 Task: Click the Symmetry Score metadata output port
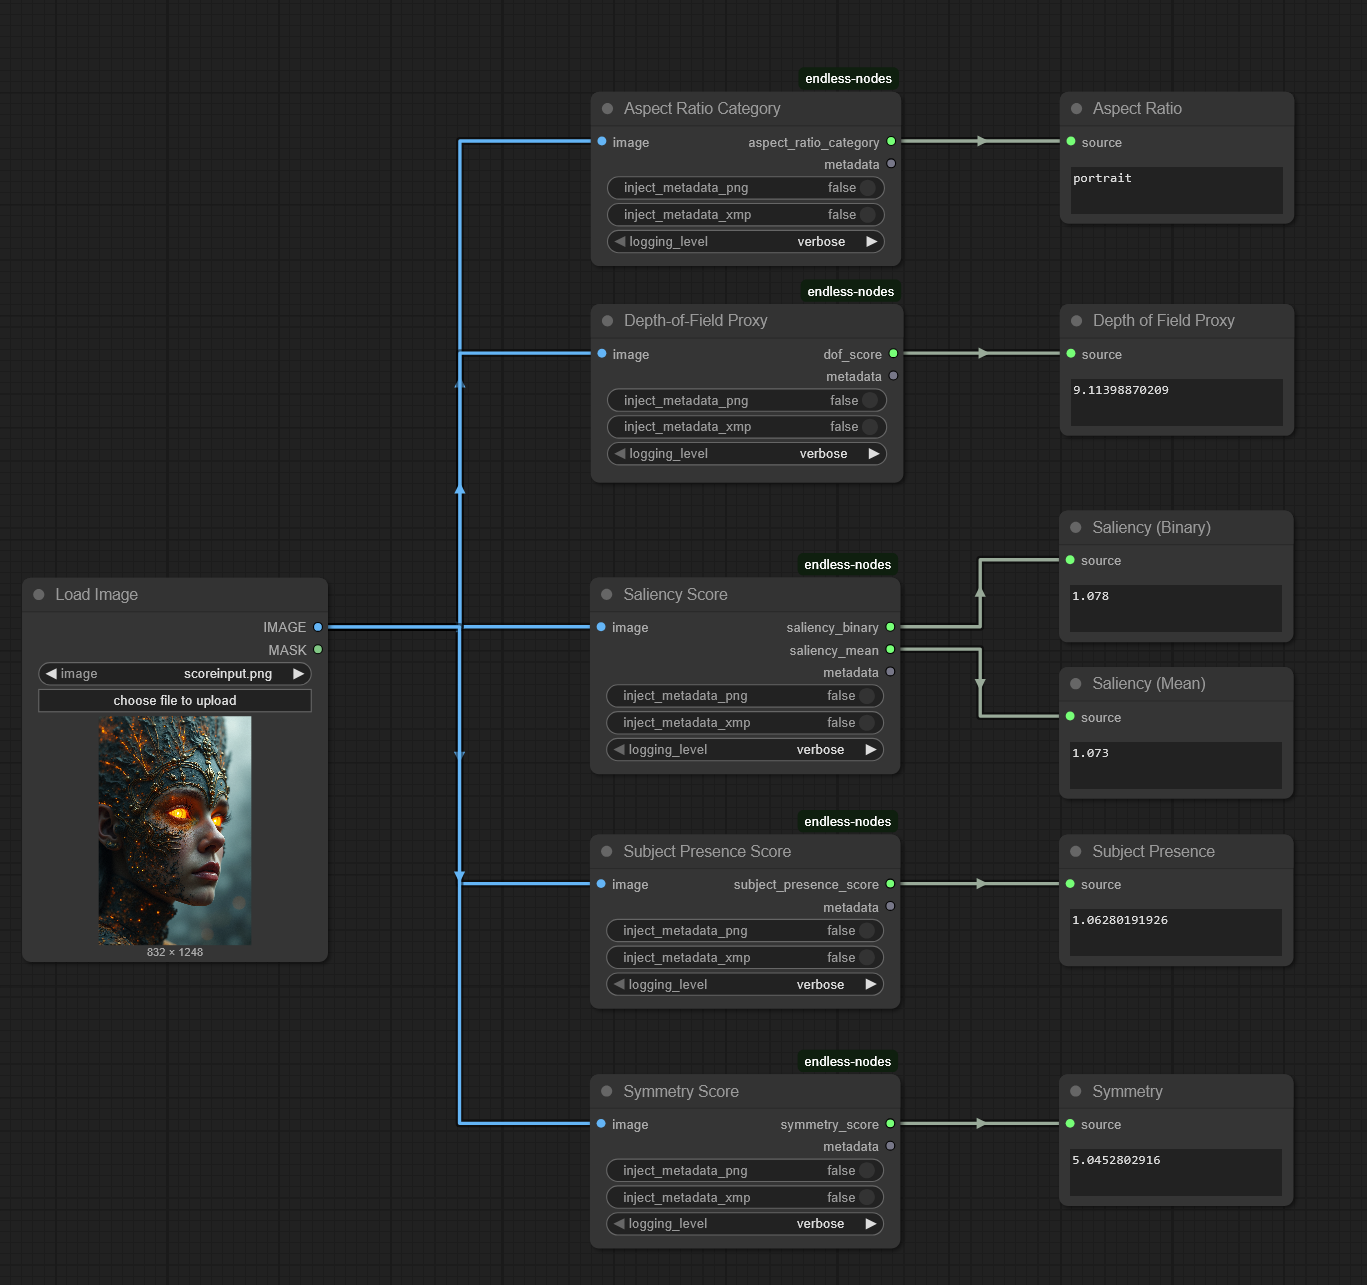coord(890,1146)
